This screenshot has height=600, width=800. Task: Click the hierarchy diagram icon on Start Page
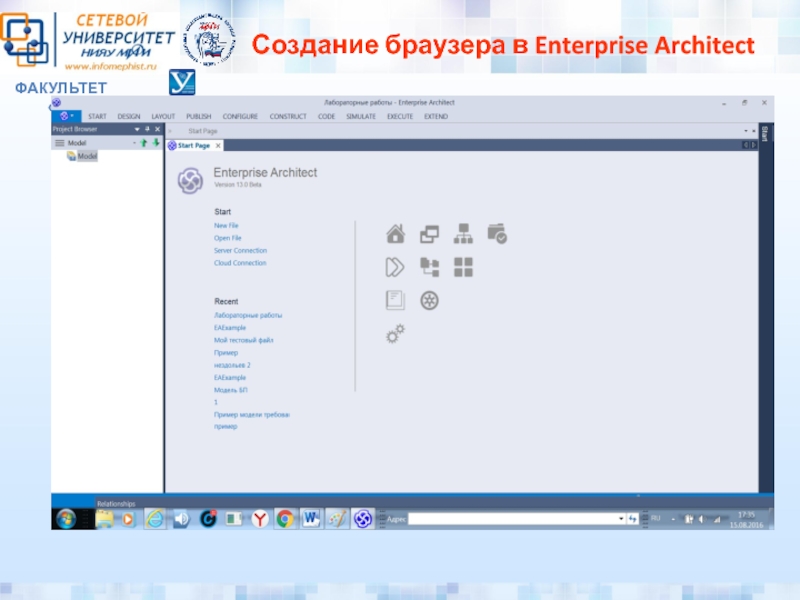[x=462, y=234]
